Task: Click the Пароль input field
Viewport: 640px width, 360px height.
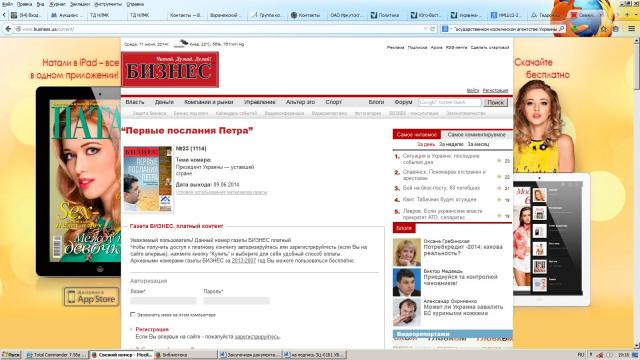Action: tap(237, 300)
